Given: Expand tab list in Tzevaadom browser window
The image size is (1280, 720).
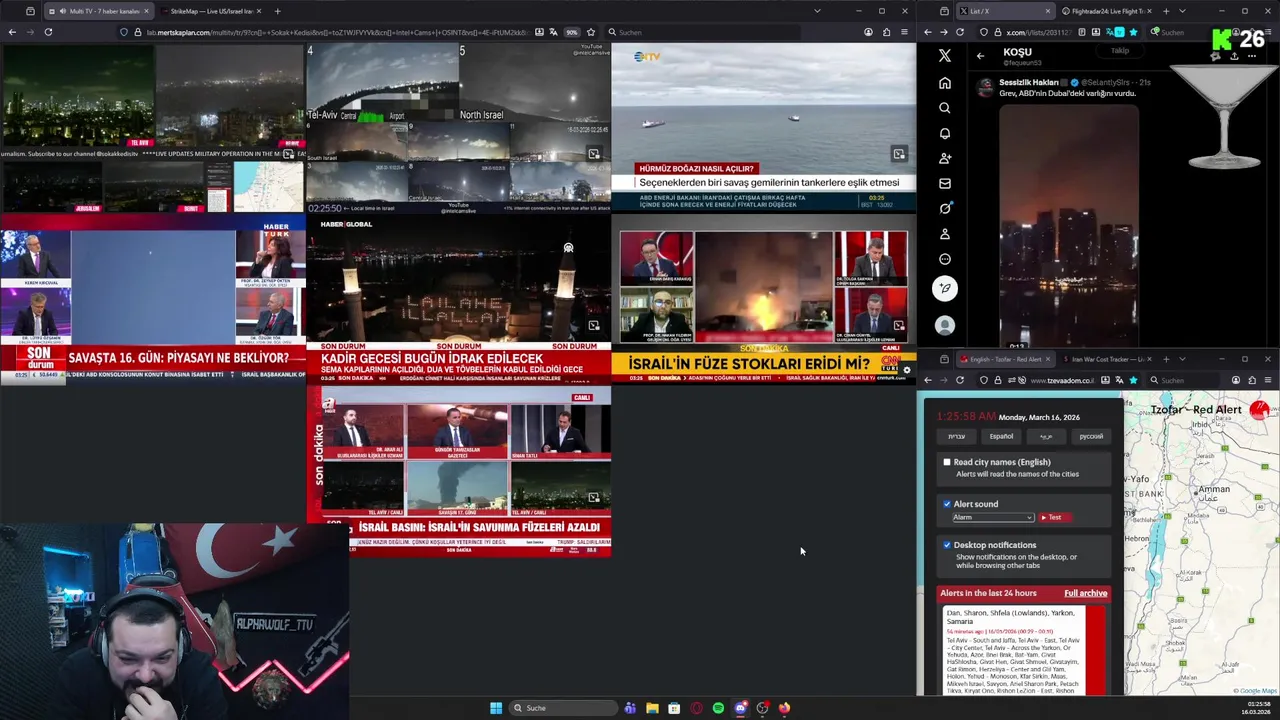Looking at the screenshot, I should pyautogui.click(x=1182, y=359).
